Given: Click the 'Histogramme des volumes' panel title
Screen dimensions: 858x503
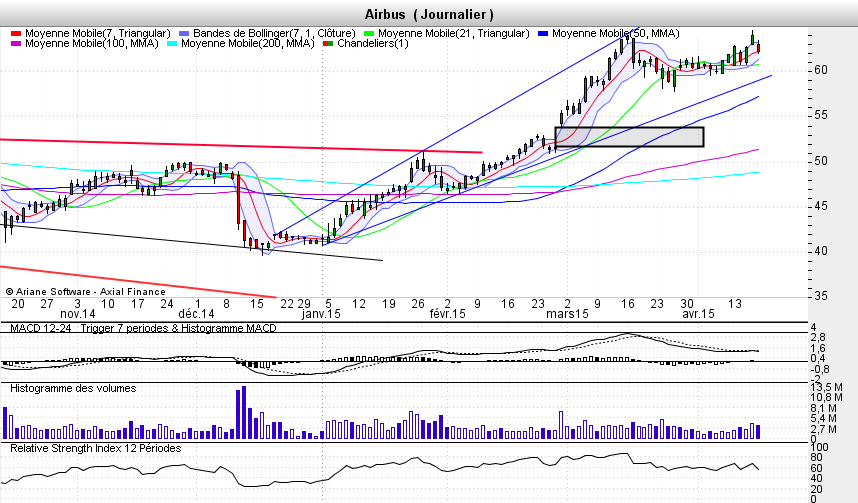Looking at the screenshot, I should pos(73,388).
